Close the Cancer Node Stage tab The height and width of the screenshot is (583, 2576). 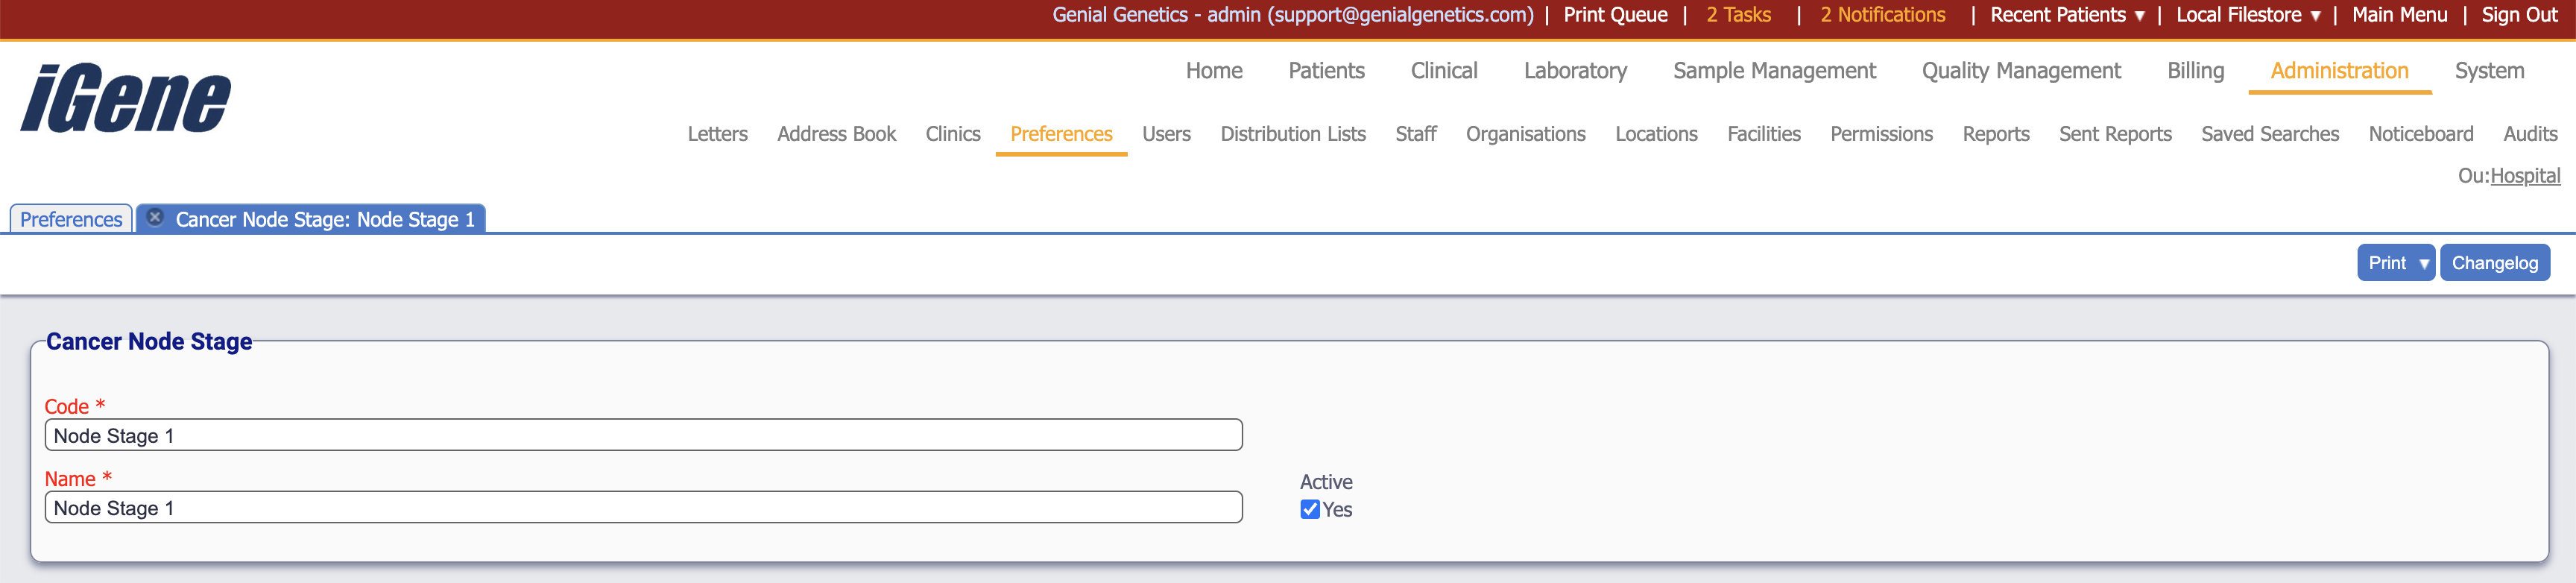coord(155,217)
